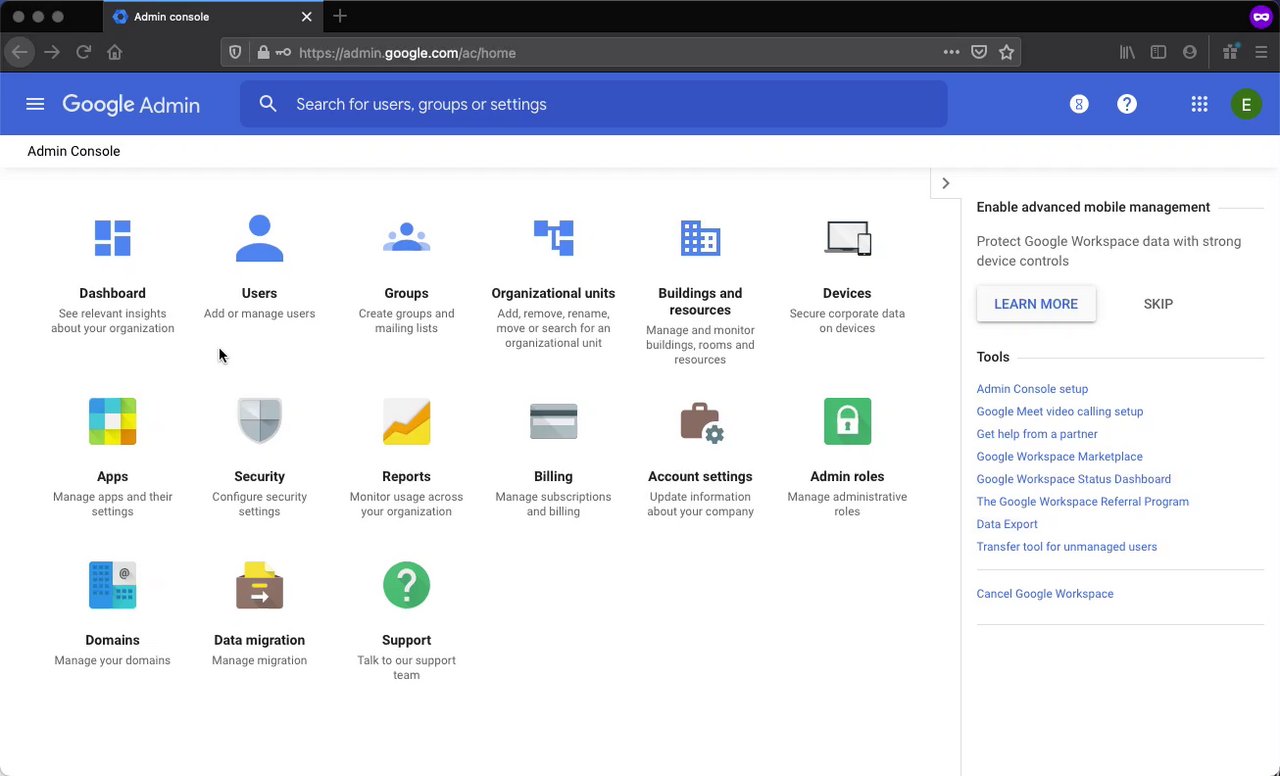
Task: Open the Buildings and resources icon
Action: (x=700, y=239)
